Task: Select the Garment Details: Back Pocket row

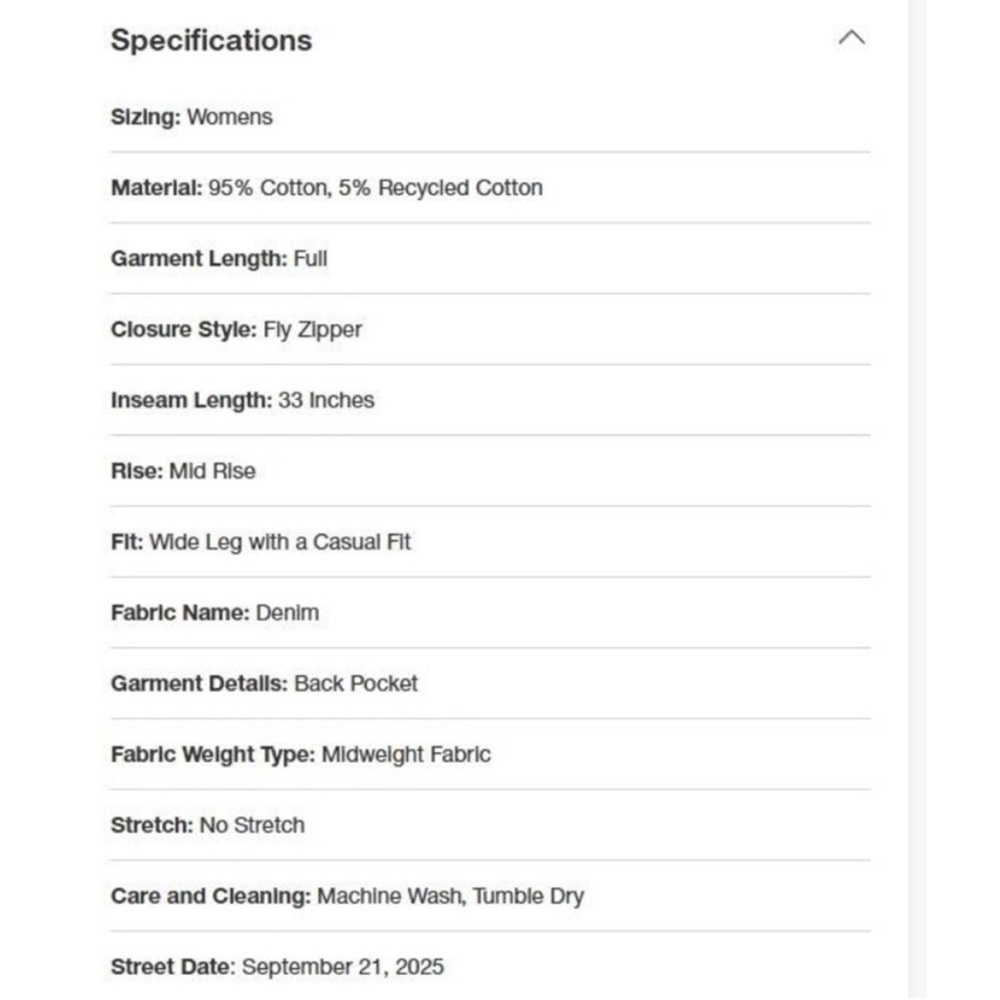Action: (490, 683)
